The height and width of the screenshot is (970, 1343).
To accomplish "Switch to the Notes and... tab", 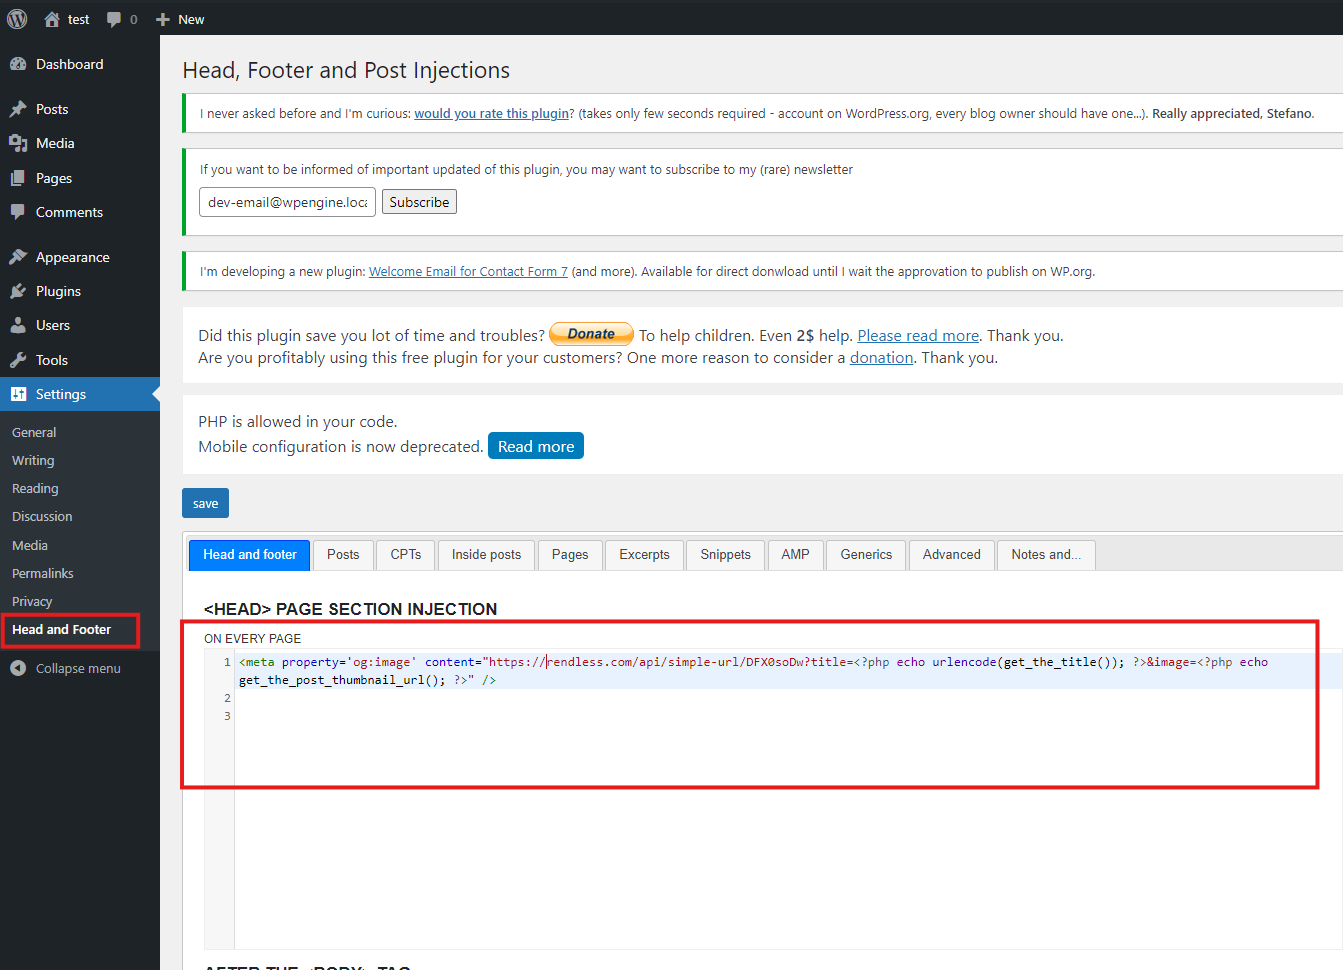I will tap(1046, 555).
